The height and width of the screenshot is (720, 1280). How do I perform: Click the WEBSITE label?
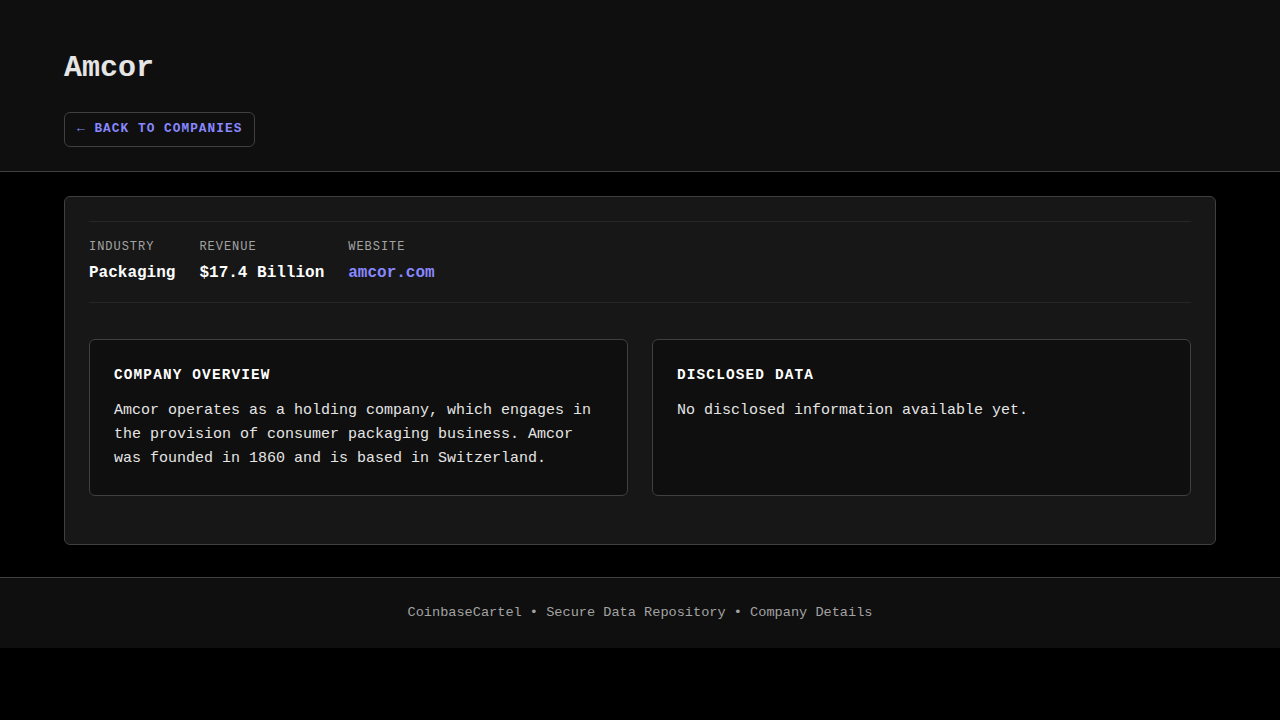coord(376,246)
